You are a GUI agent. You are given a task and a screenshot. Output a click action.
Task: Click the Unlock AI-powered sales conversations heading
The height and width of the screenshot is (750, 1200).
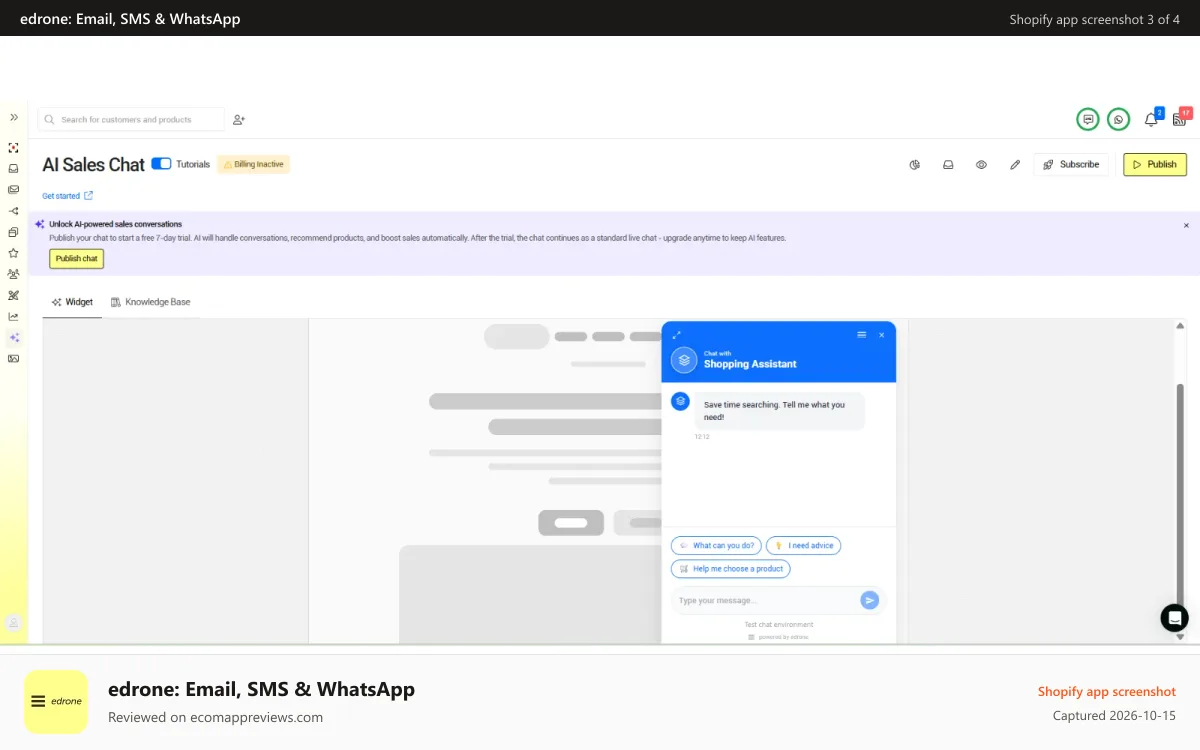tap(115, 224)
